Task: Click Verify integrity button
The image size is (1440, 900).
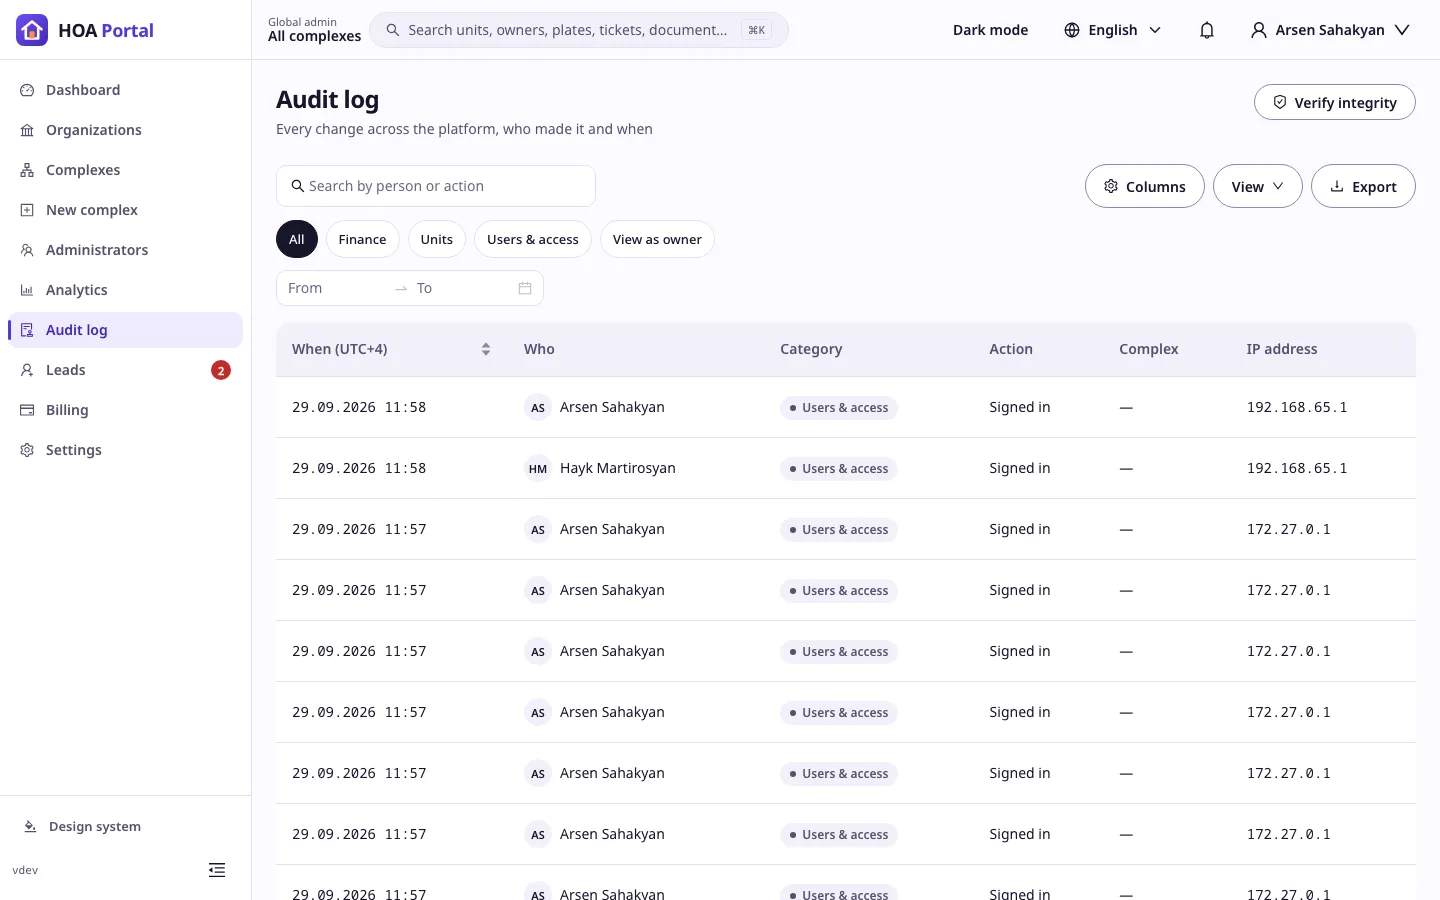Action: 1335,102
